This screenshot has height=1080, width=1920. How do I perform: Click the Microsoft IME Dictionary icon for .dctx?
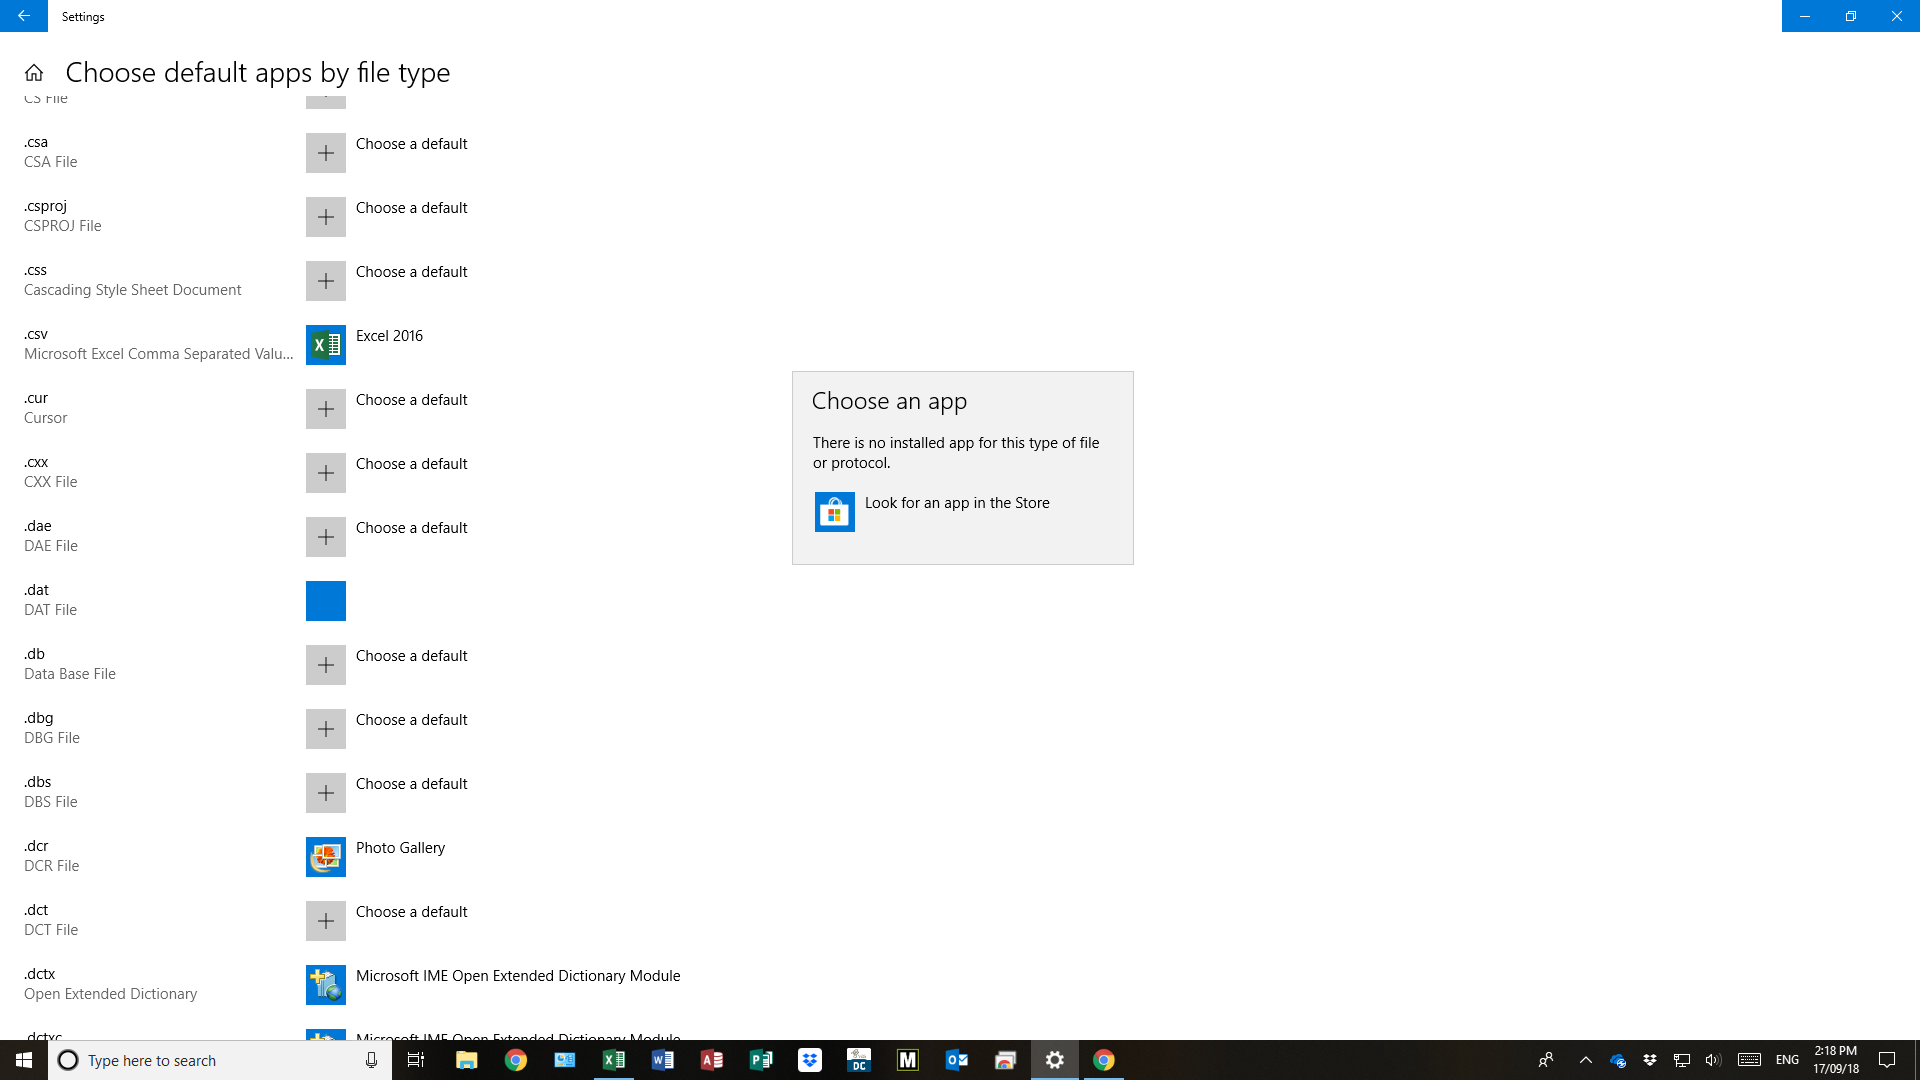tap(326, 985)
